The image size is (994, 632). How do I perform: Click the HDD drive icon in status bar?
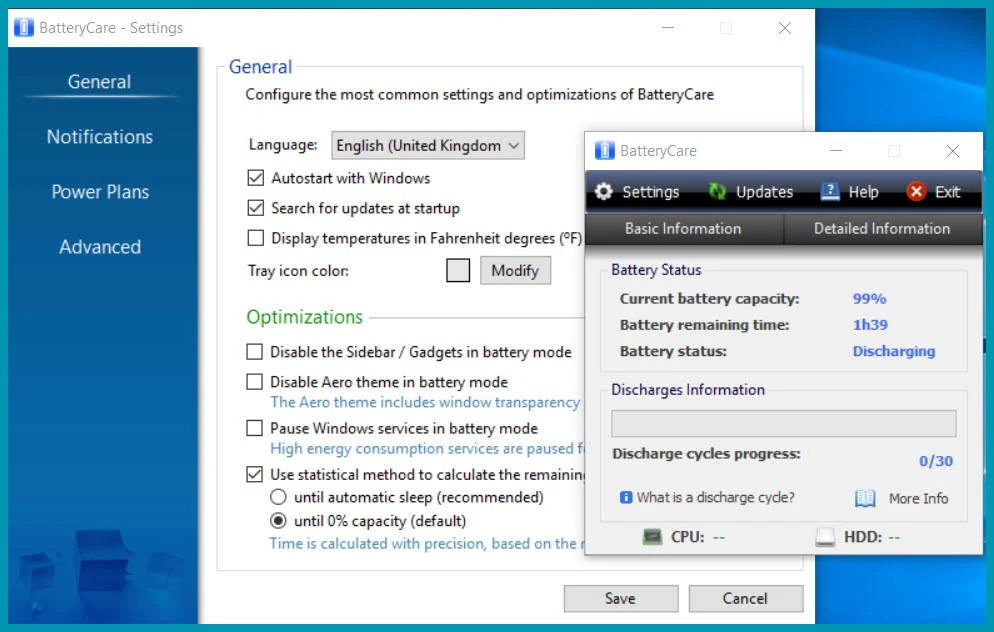[825, 537]
